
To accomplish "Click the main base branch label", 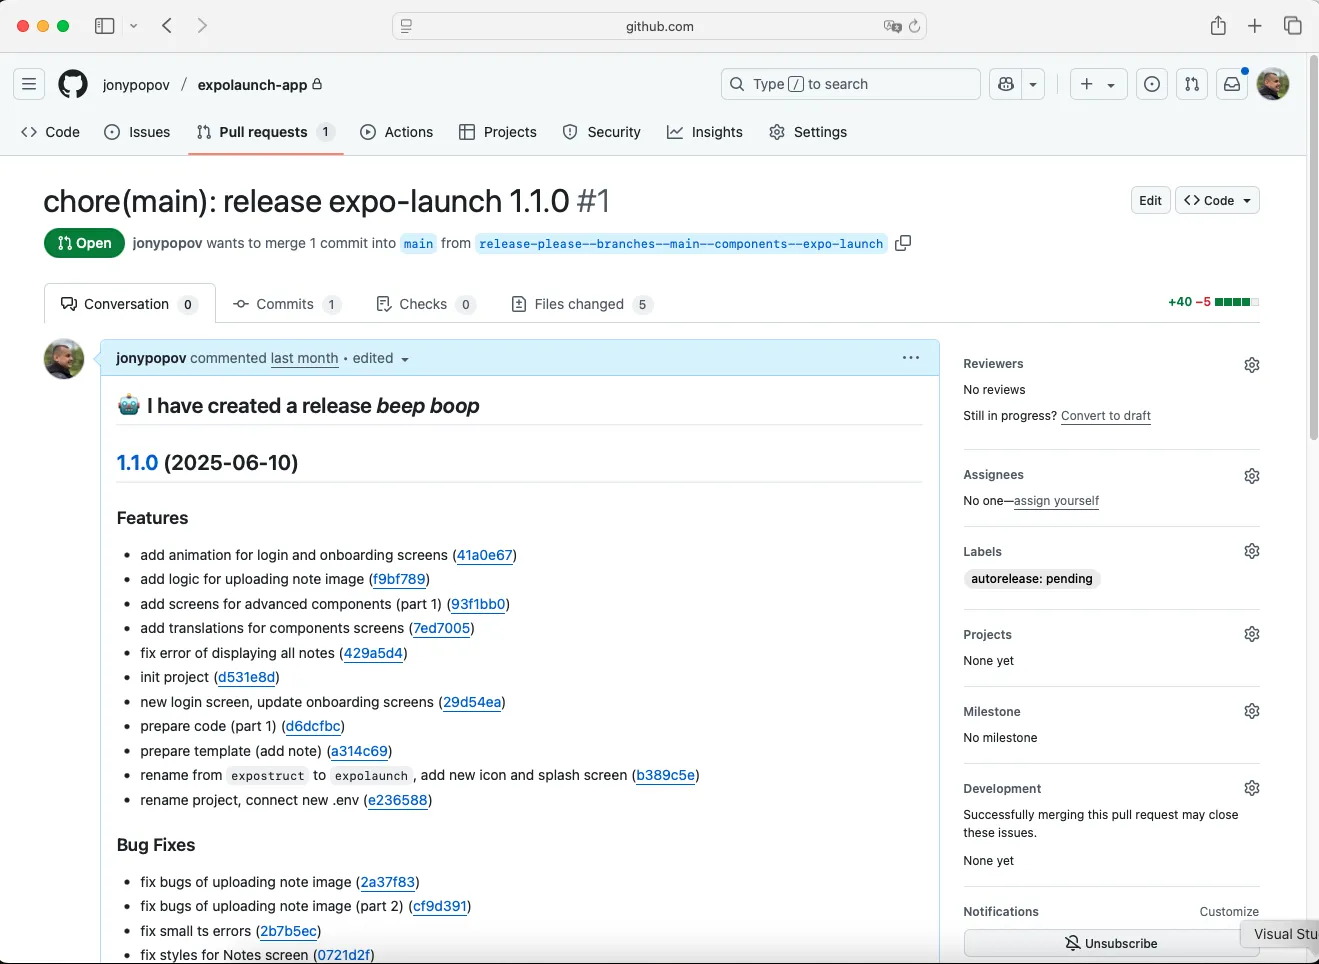I will [418, 243].
